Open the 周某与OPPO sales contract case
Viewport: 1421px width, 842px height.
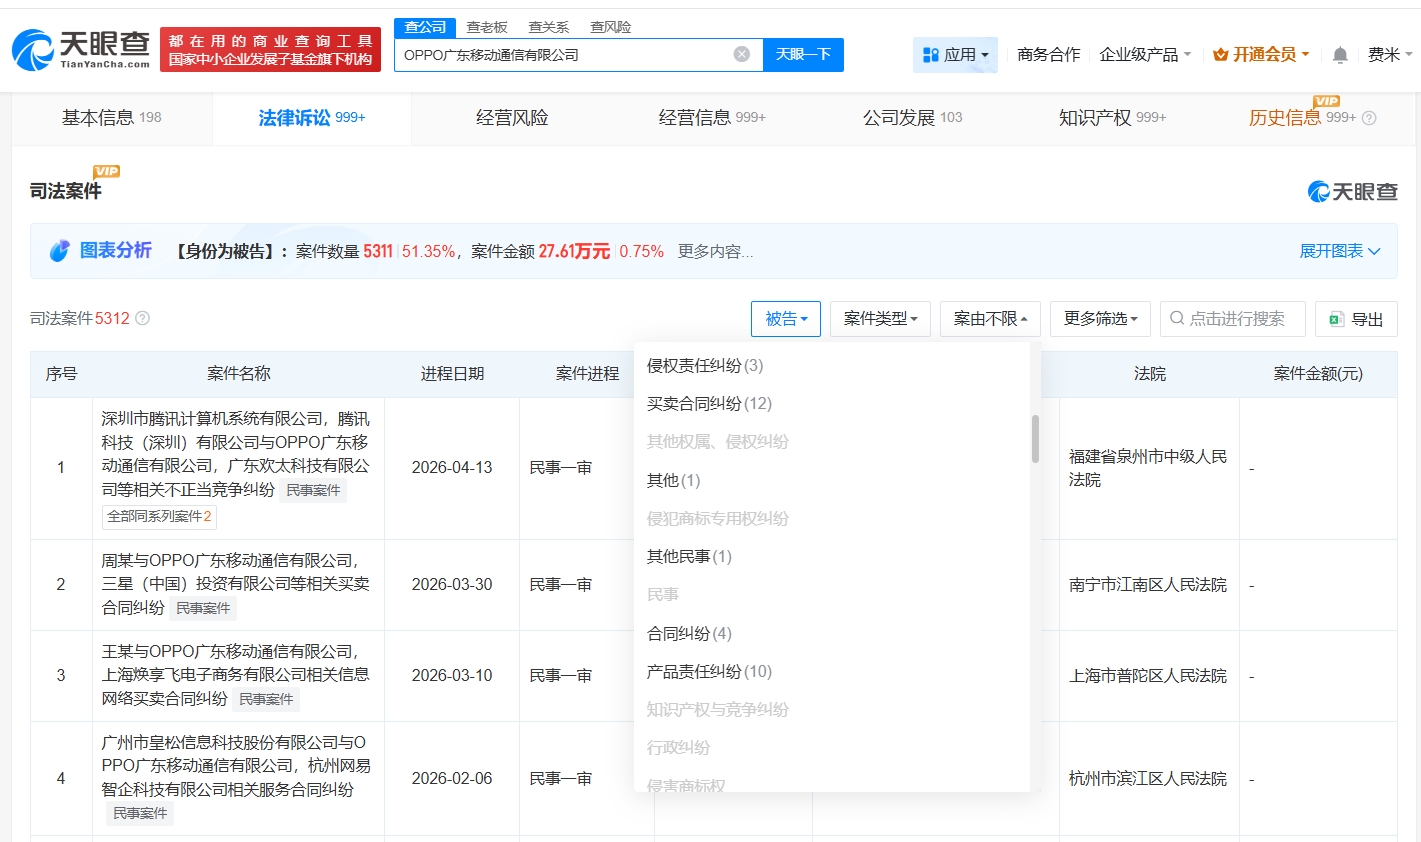tap(235, 584)
